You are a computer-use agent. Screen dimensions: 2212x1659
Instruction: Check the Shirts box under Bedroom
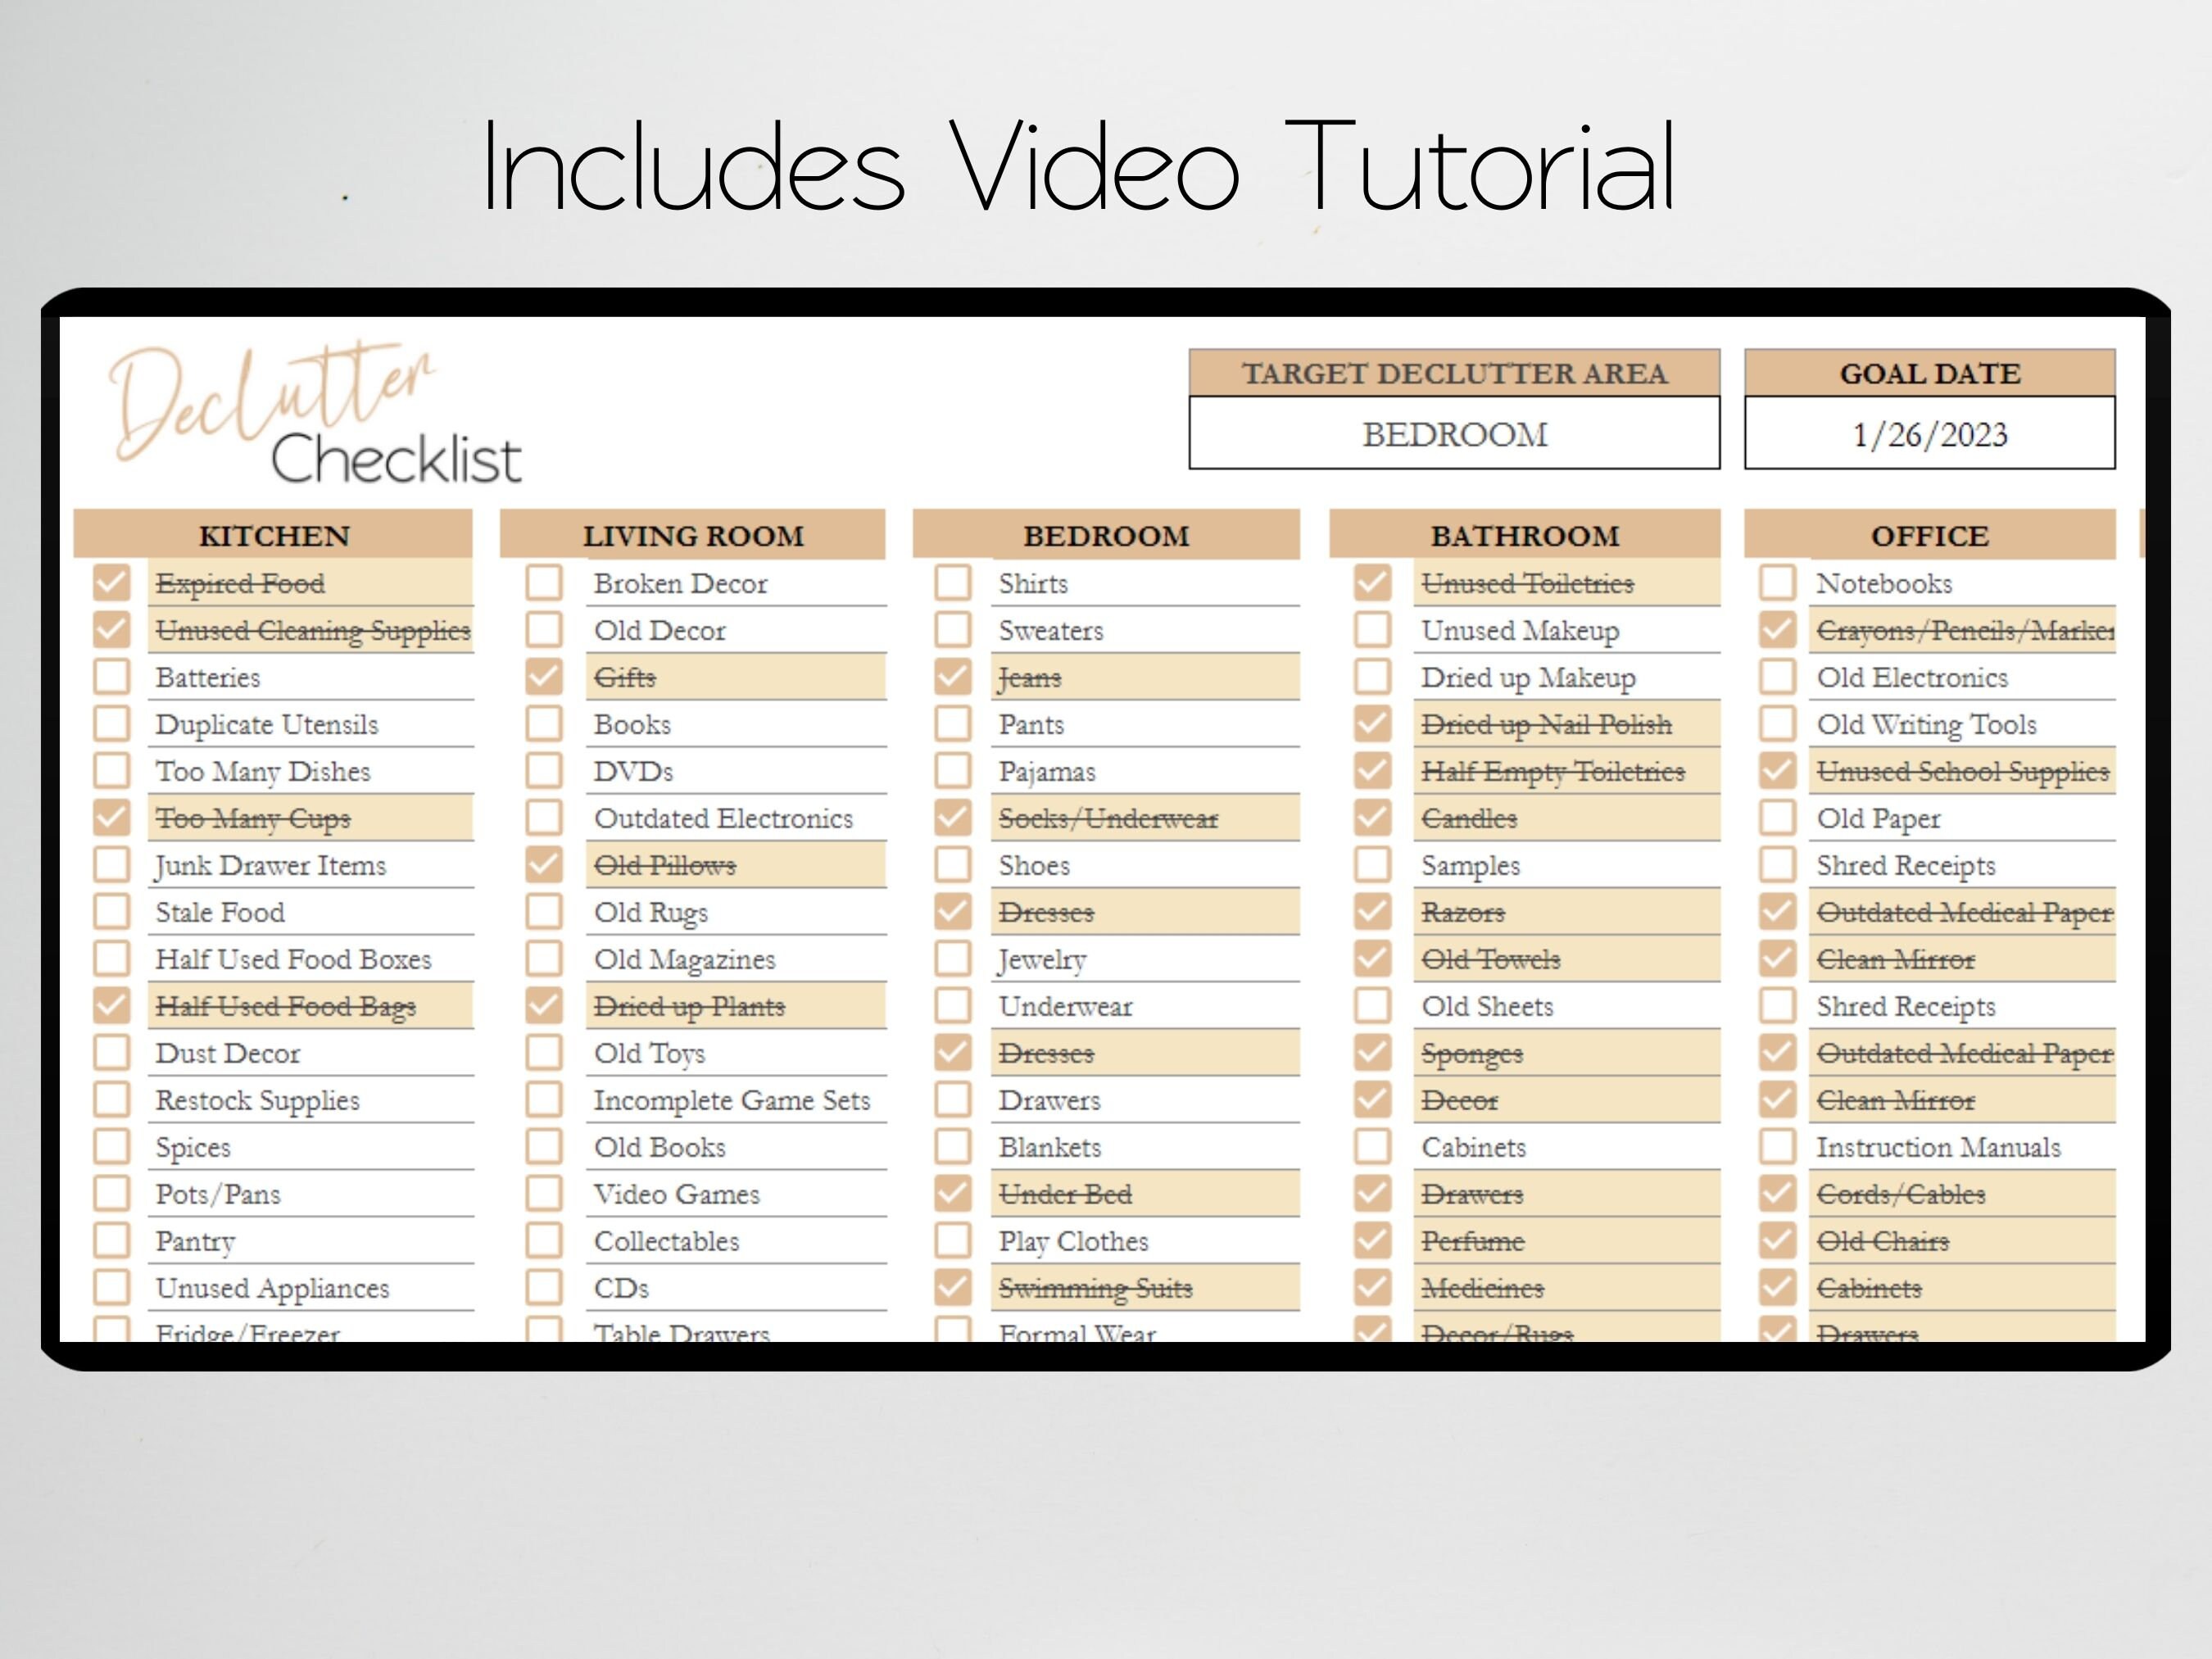pyautogui.click(x=953, y=583)
